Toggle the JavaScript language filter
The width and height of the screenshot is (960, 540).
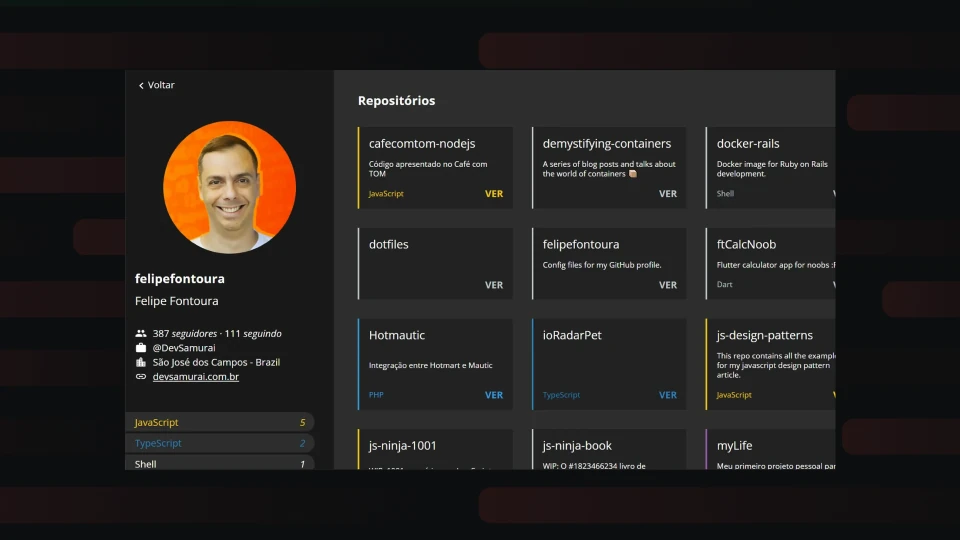pyautogui.click(x=220, y=422)
